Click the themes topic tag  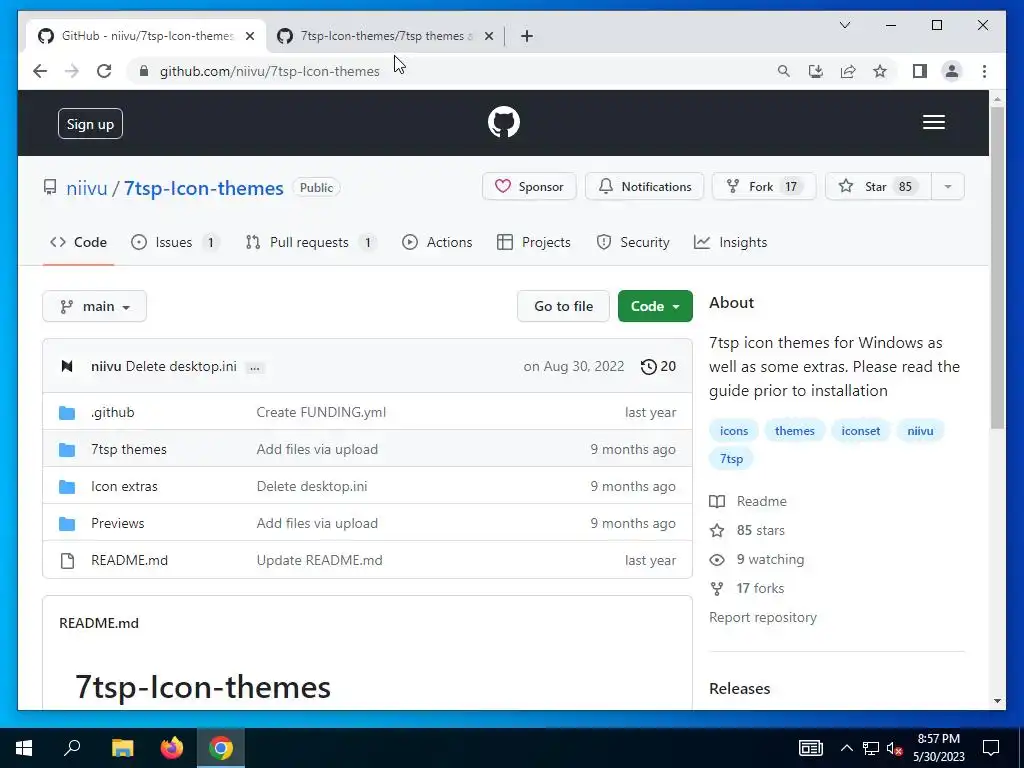795,431
